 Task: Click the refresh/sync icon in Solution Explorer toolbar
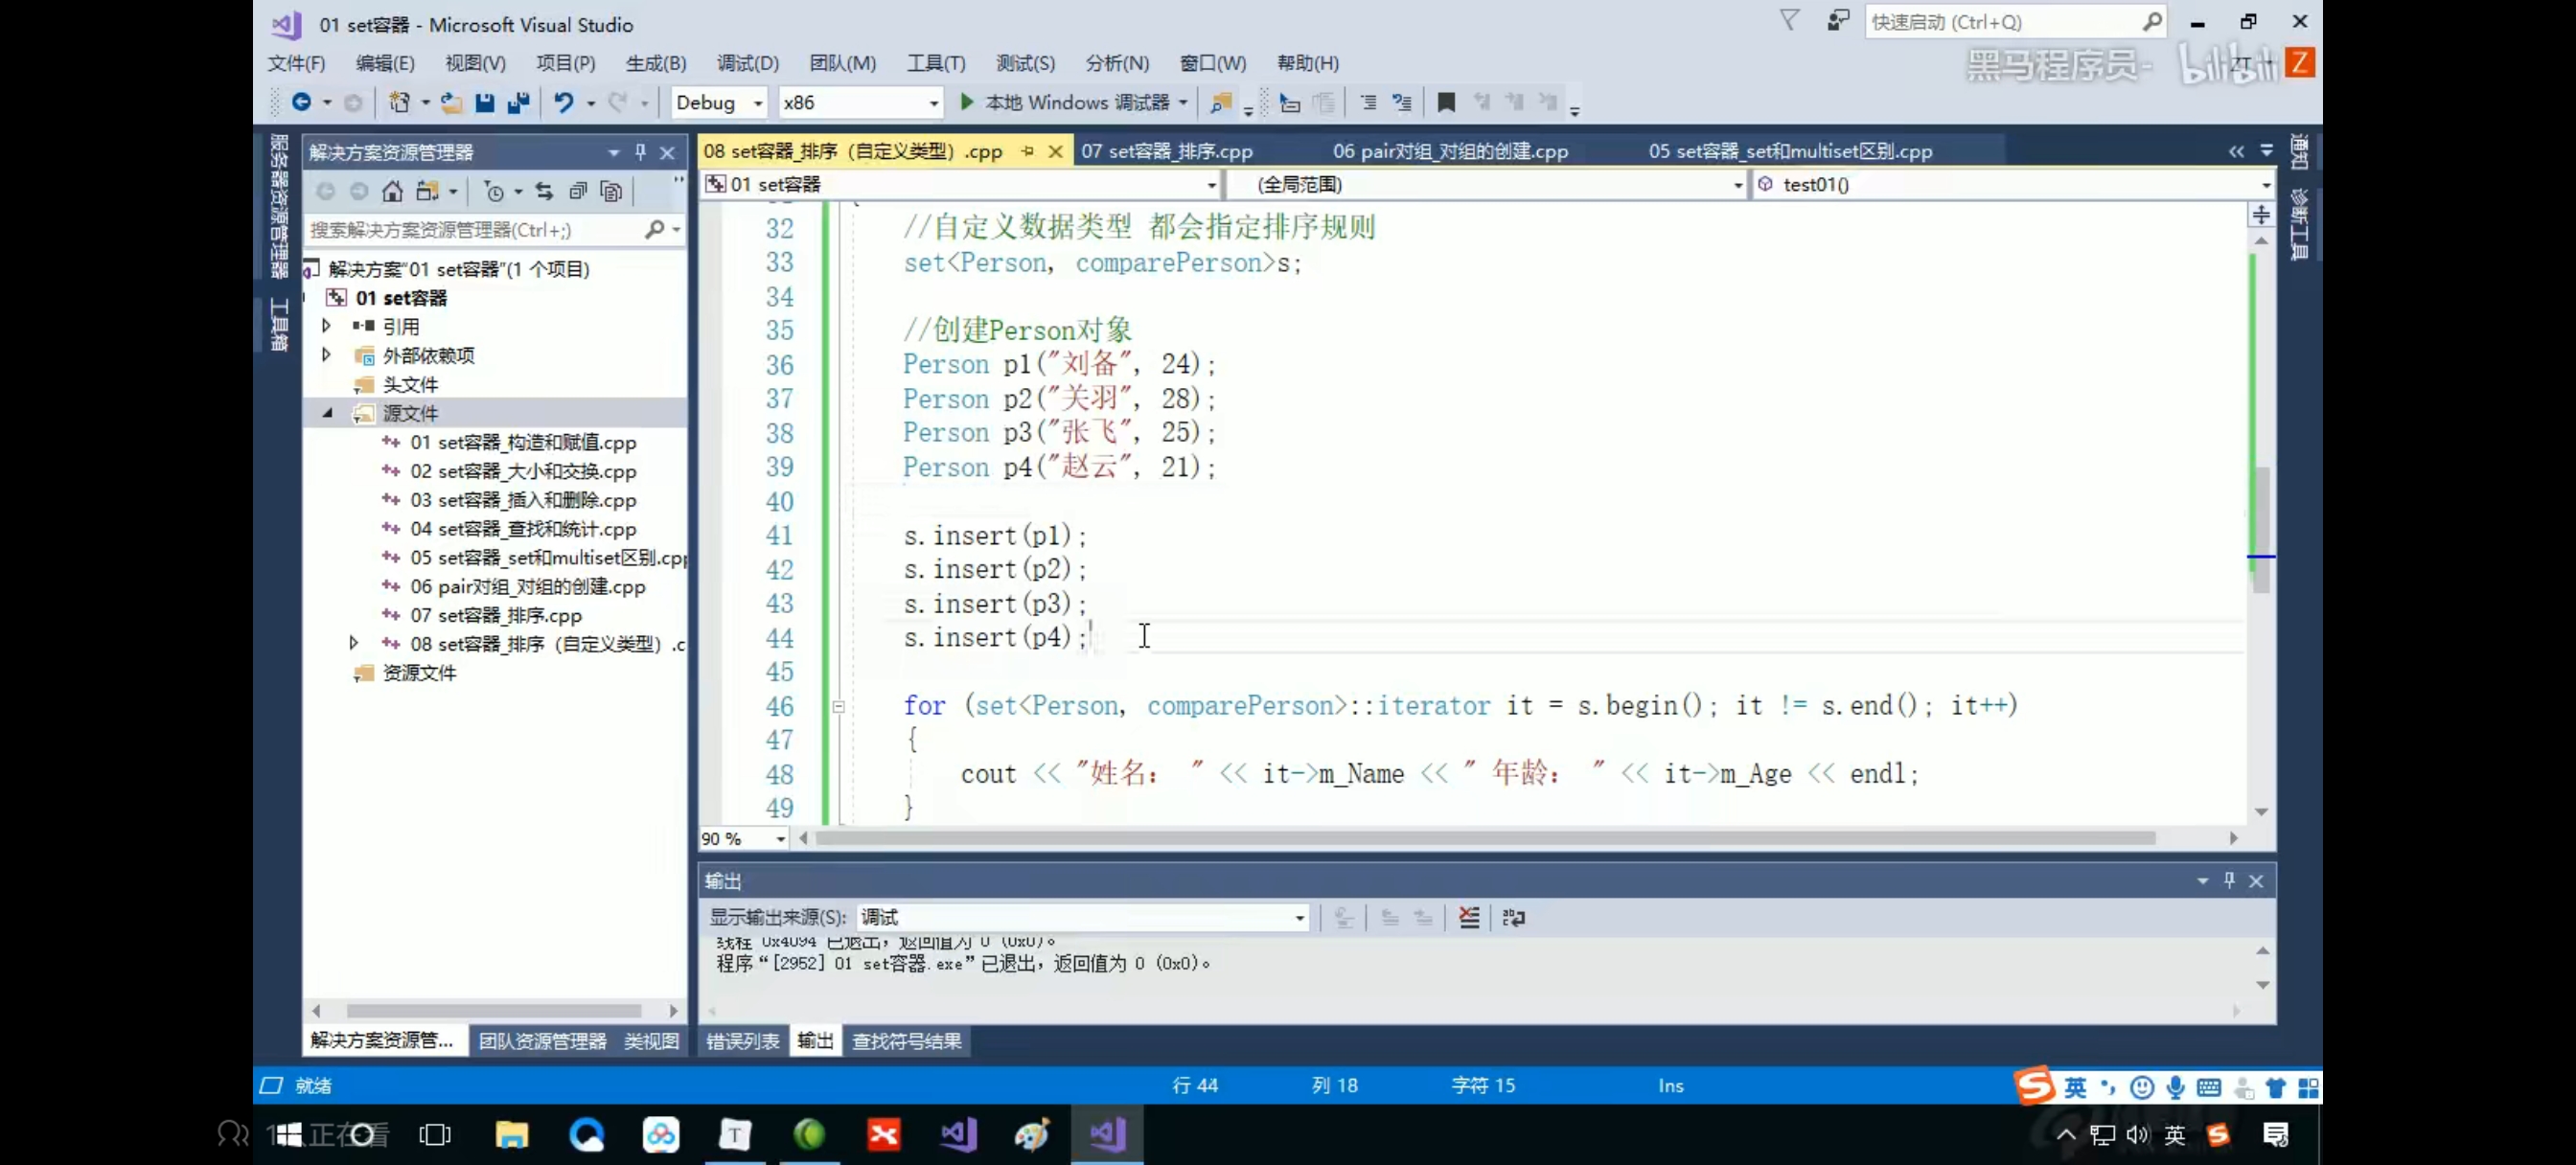(x=544, y=191)
